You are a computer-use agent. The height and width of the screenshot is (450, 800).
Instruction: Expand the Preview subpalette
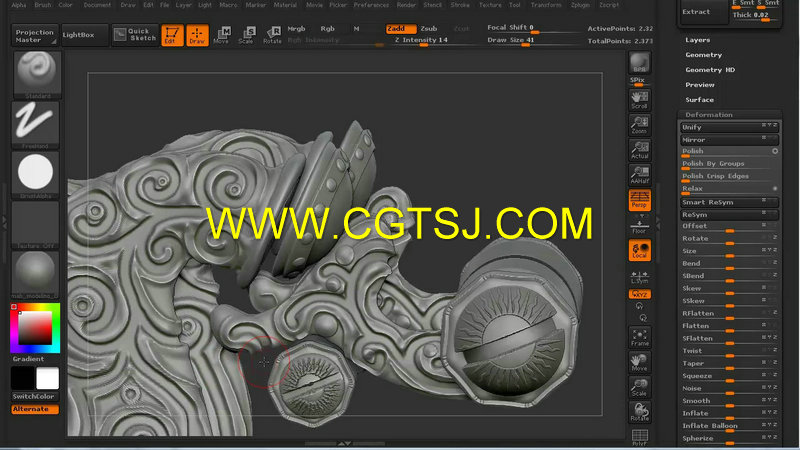700,85
